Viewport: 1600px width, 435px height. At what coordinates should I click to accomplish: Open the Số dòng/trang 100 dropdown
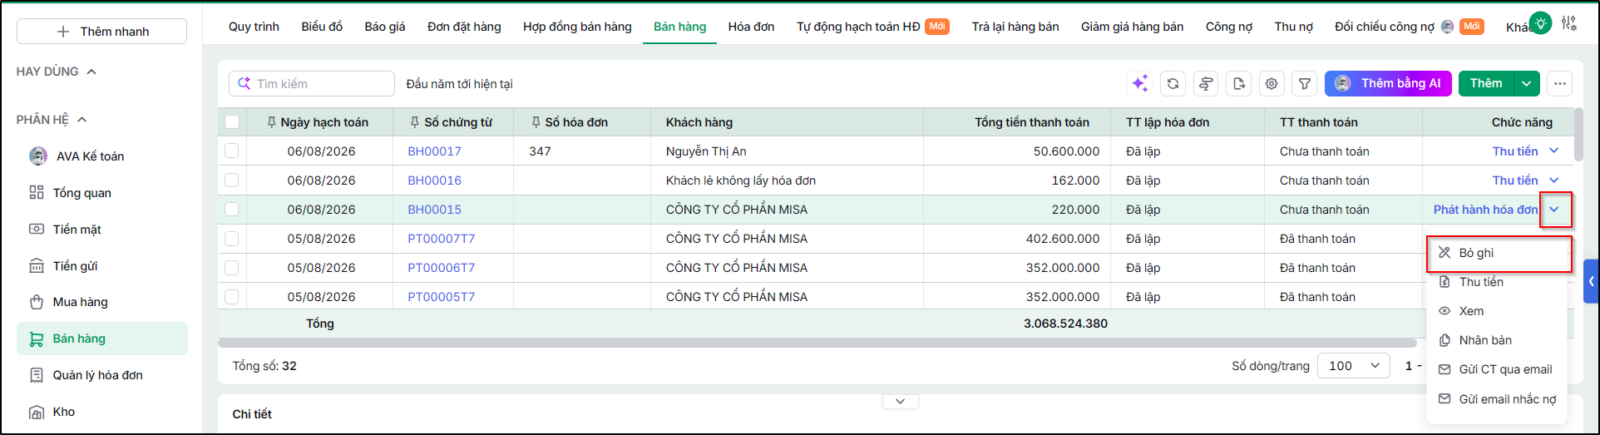[1353, 366]
